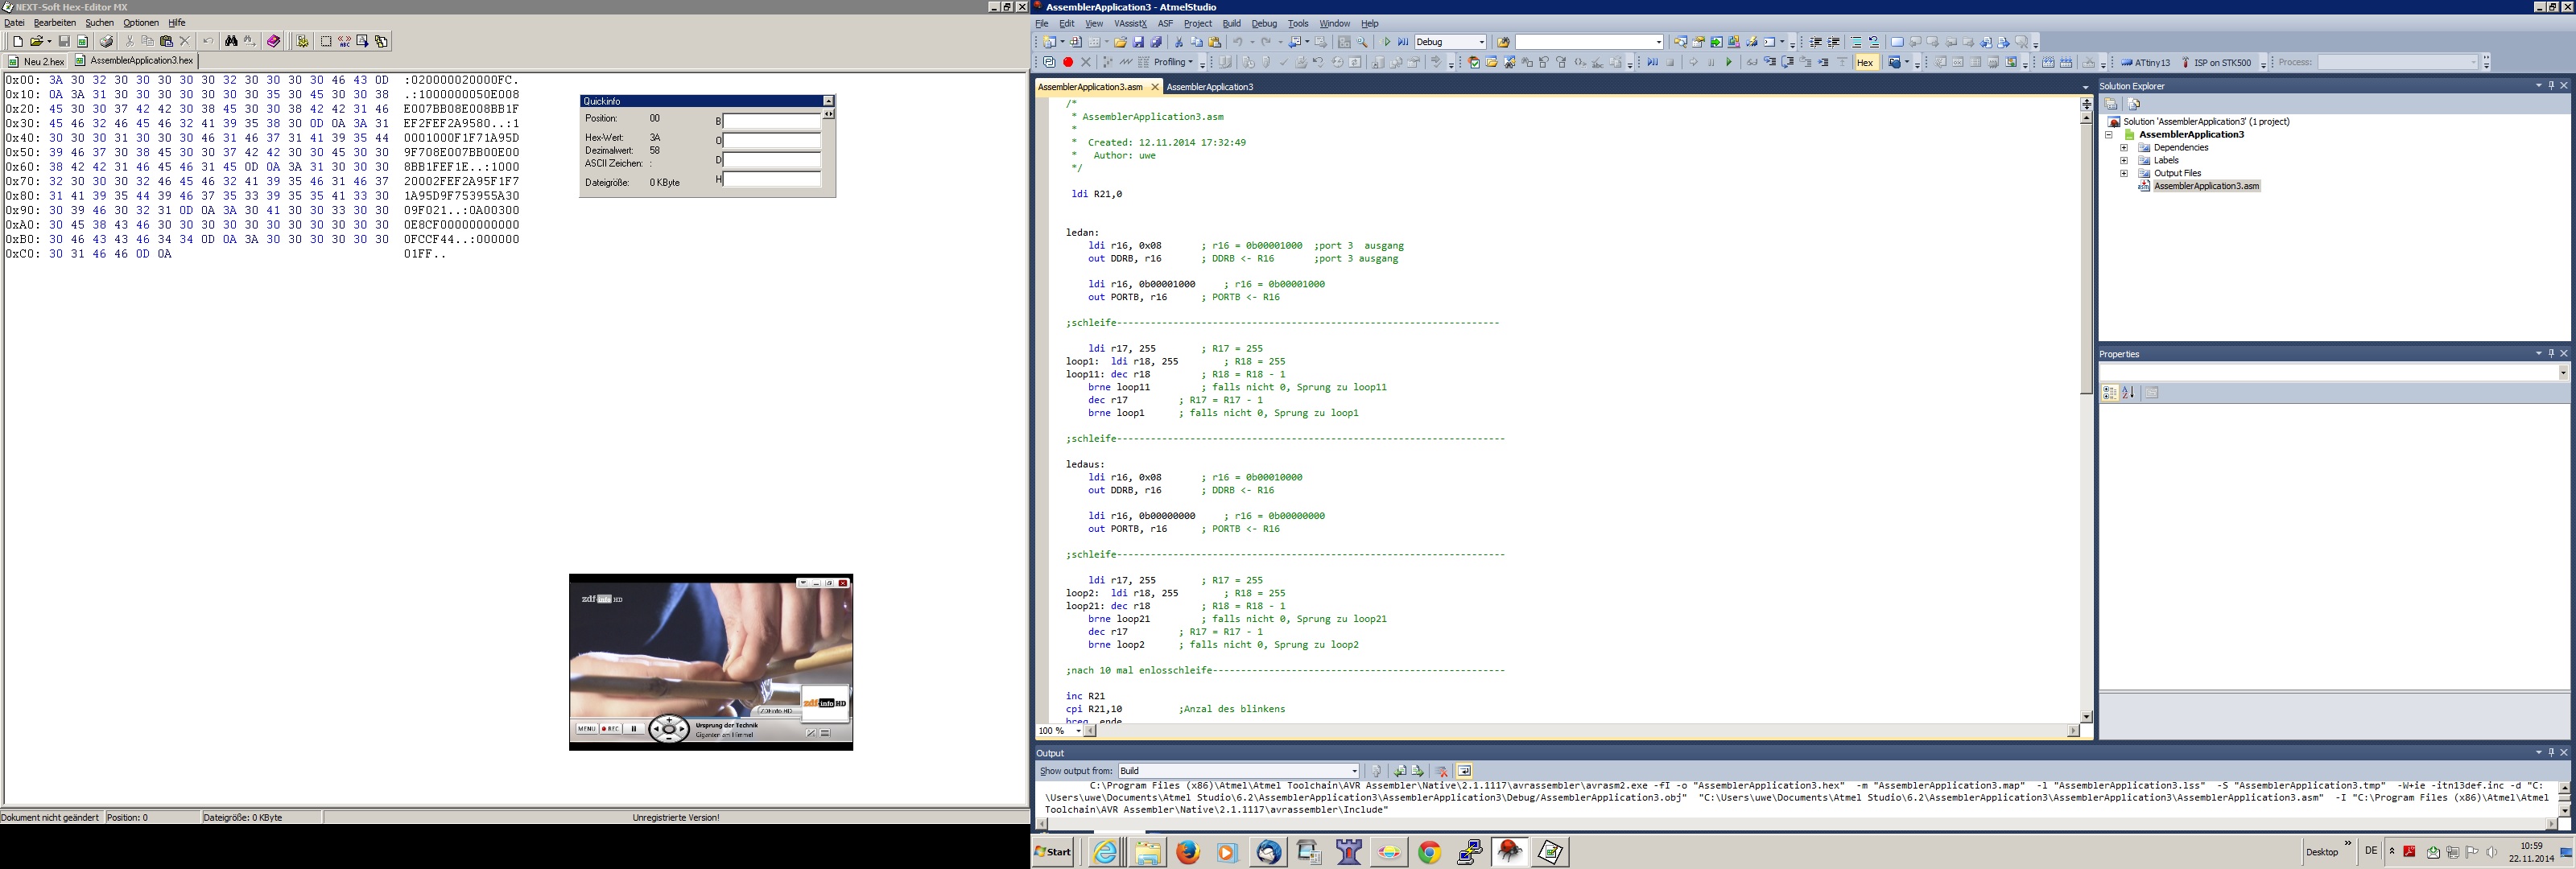2576x869 pixels.
Task: Open Firefox from the taskbar
Action: pyautogui.click(x=1188, y=852)
